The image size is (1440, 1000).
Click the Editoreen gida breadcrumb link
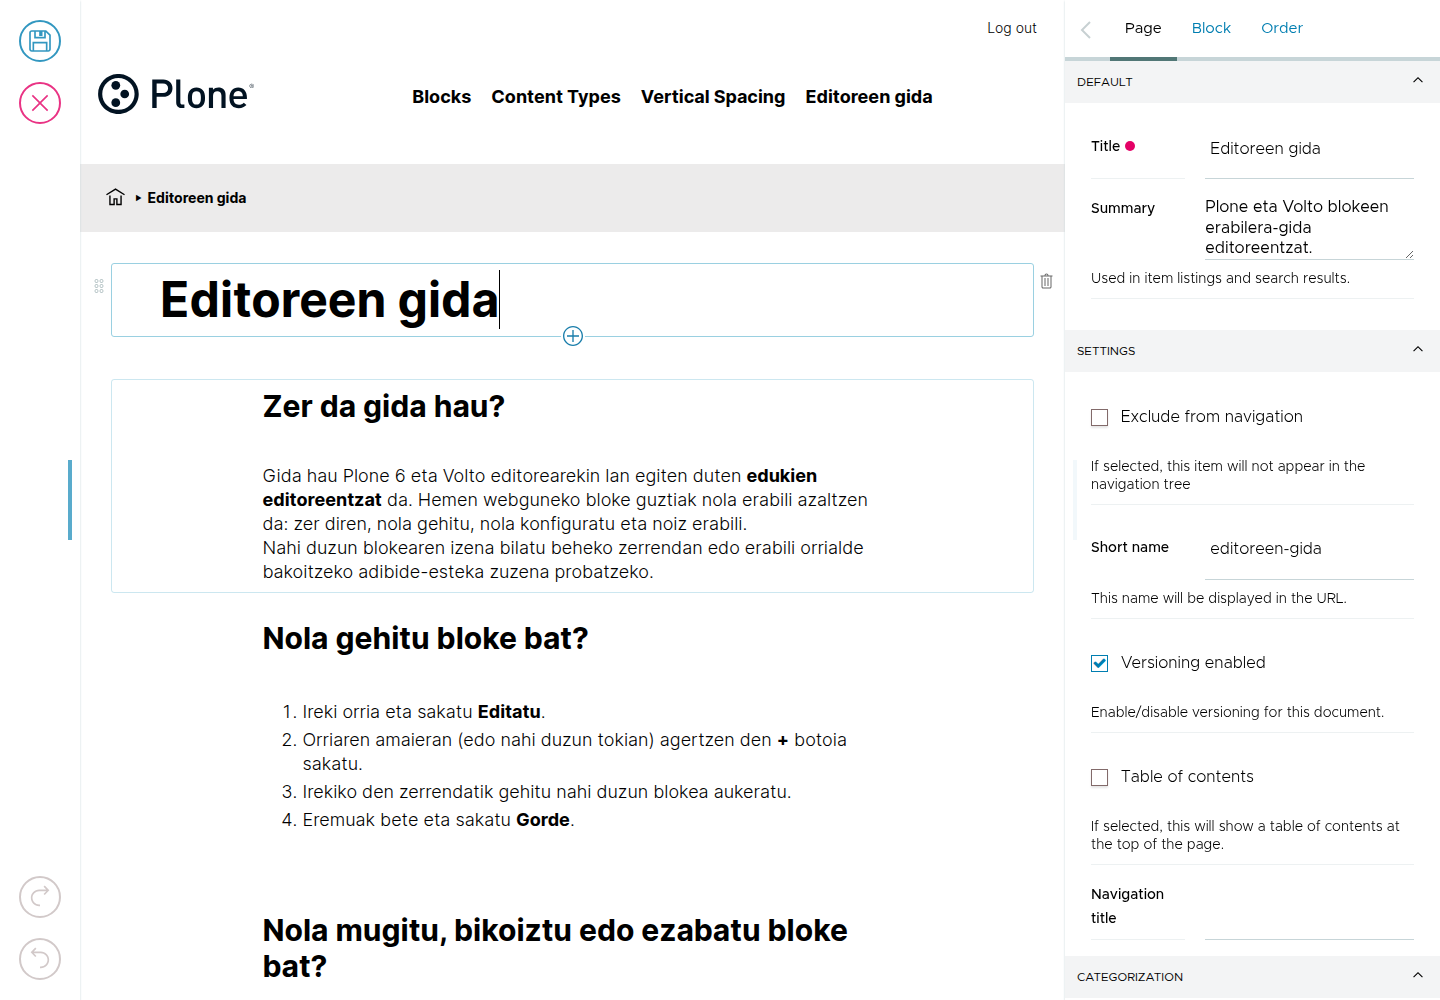click(197, 198)
